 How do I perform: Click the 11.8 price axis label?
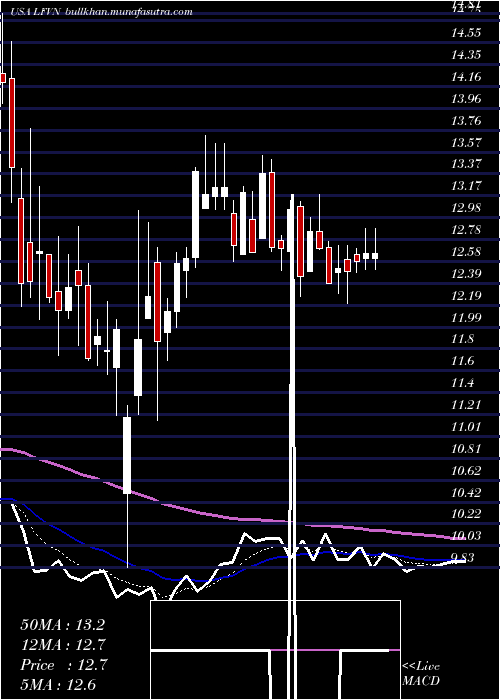462,339
